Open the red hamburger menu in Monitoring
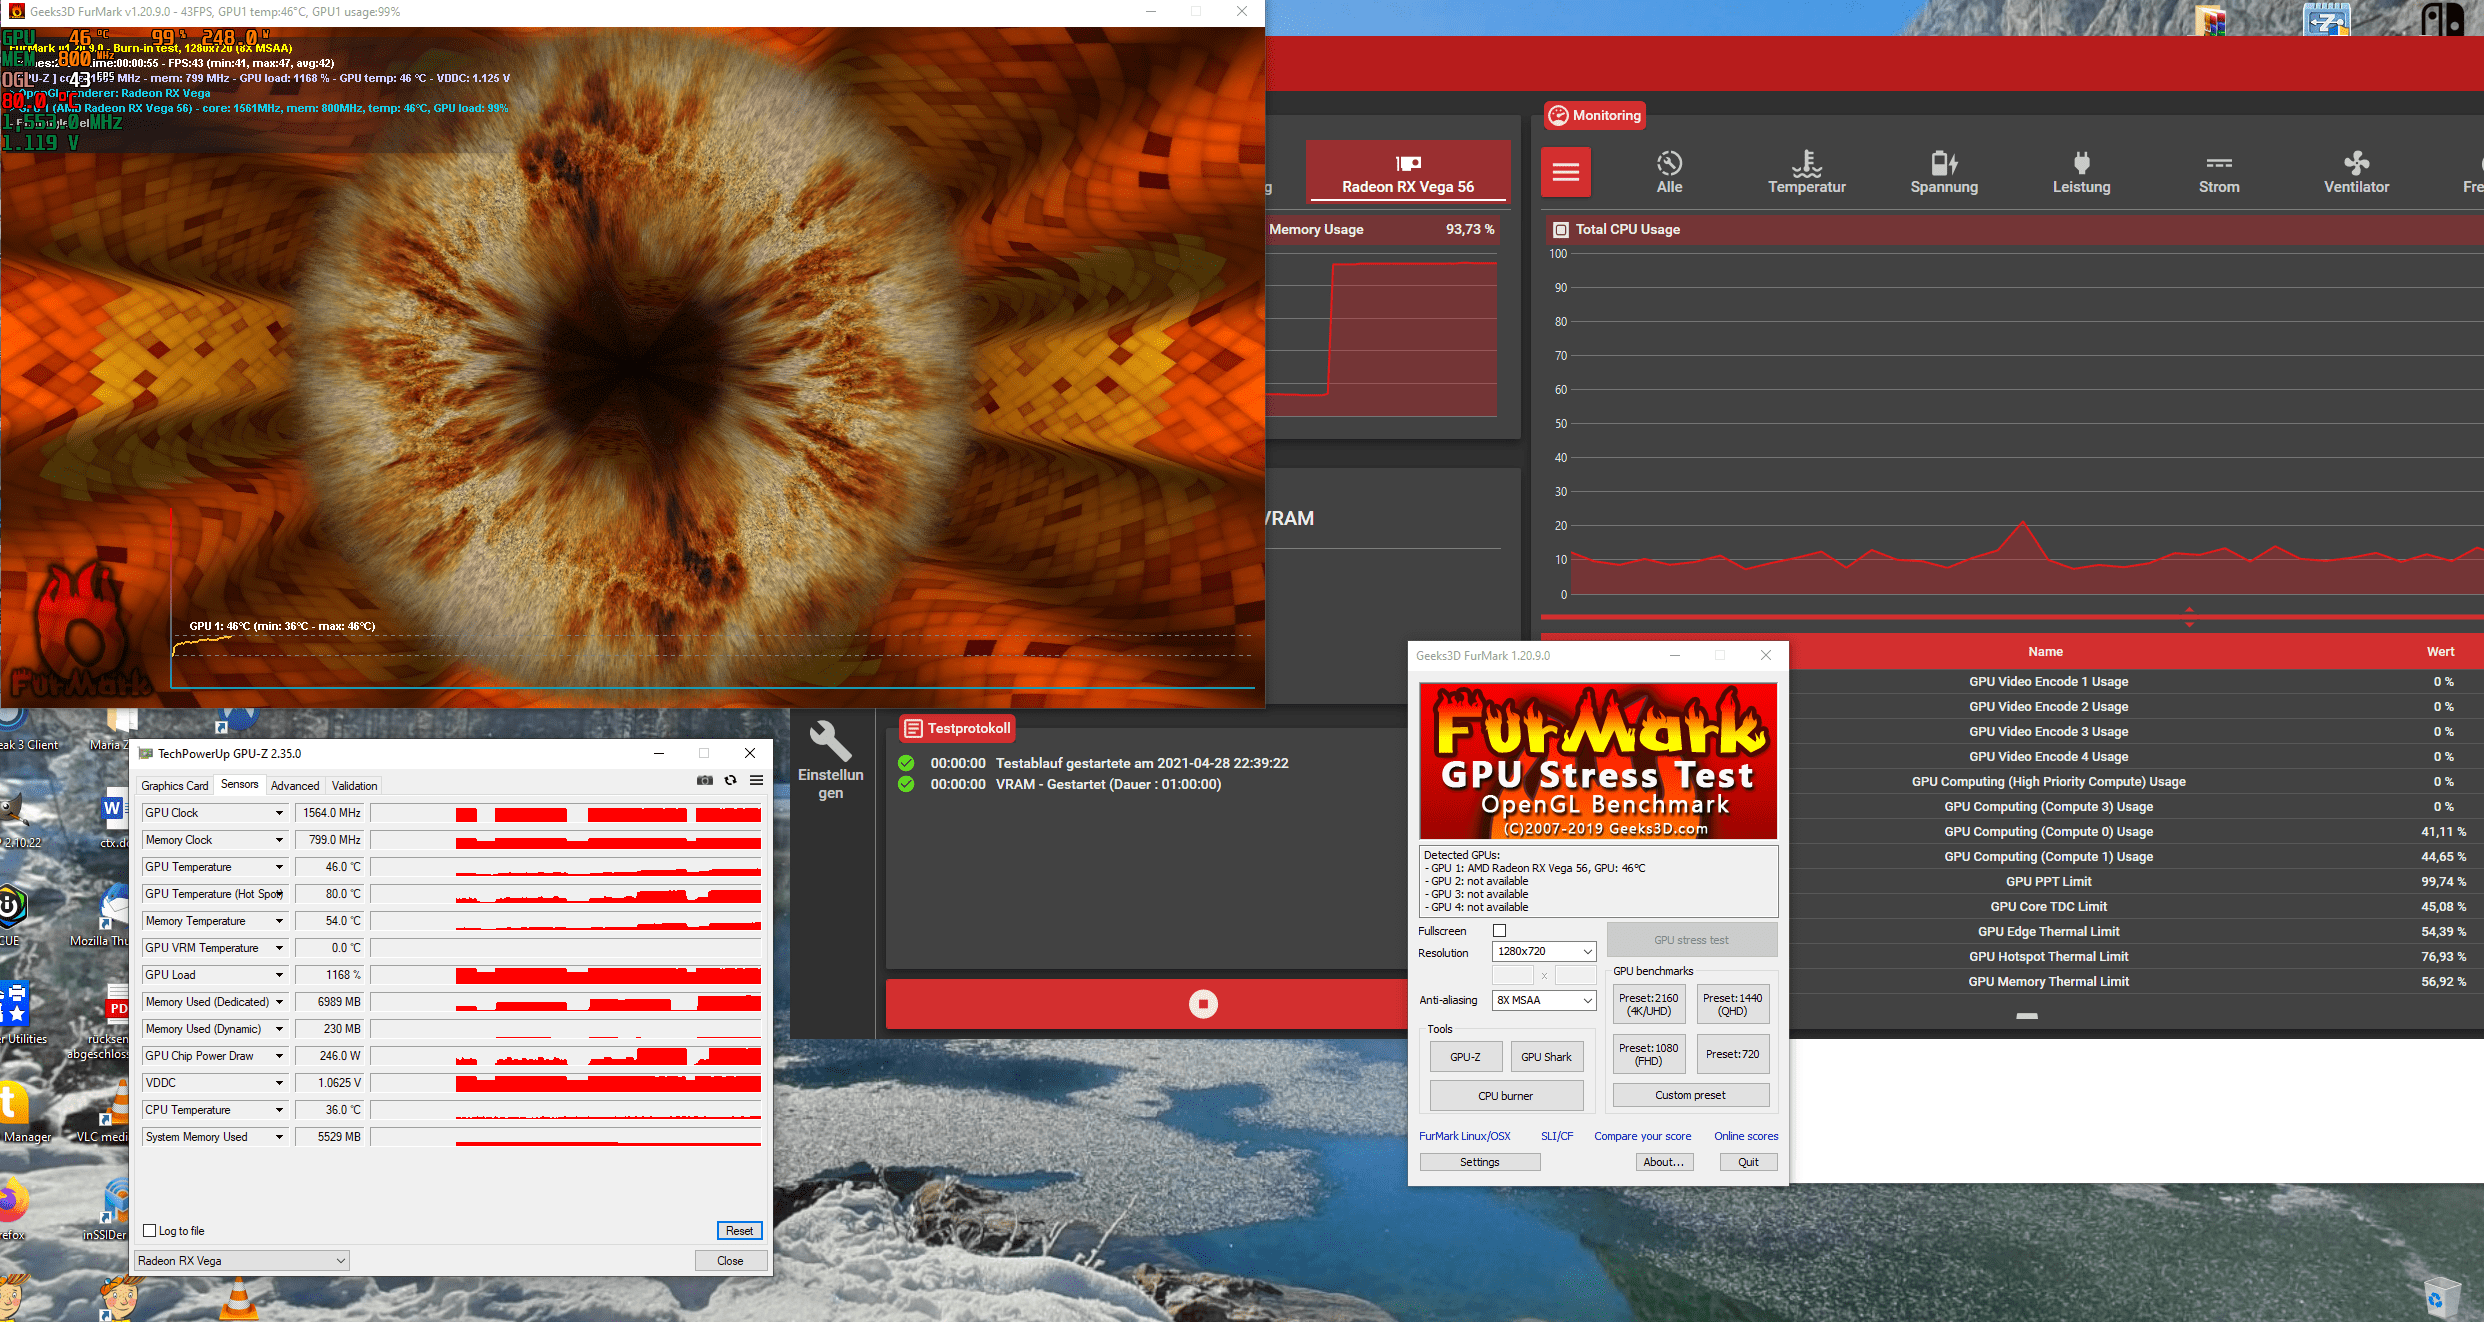Image resolution: width=2484 pixels, height=1322 pixels. 1566,172
